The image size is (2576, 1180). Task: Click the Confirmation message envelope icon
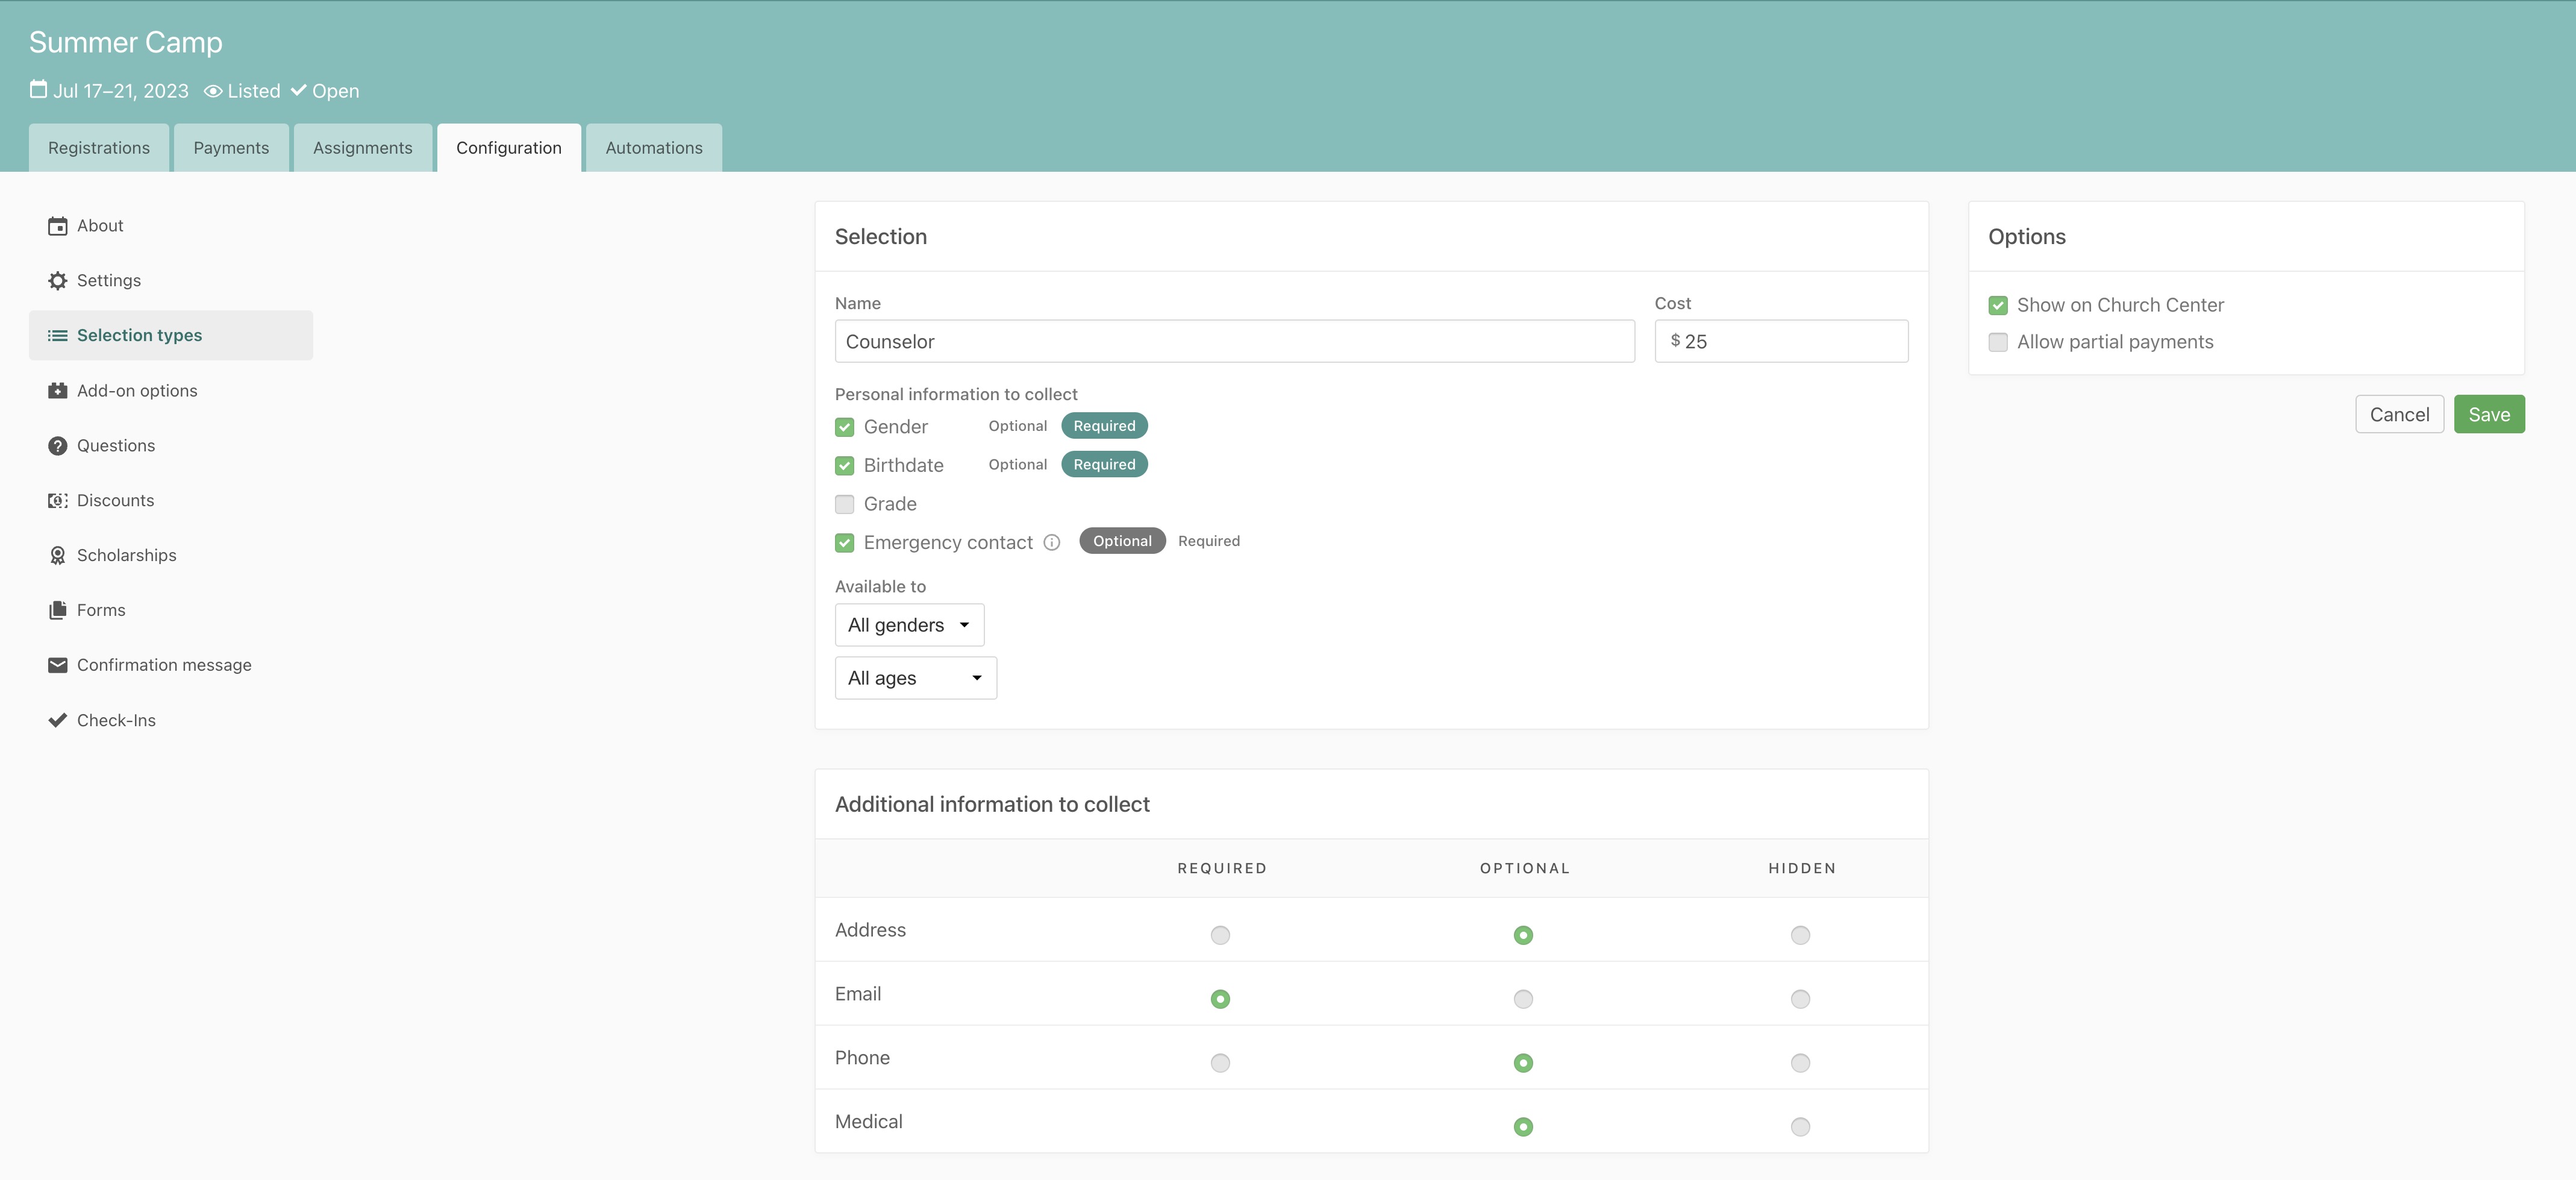pyautogui.click(x=57, y=665)
